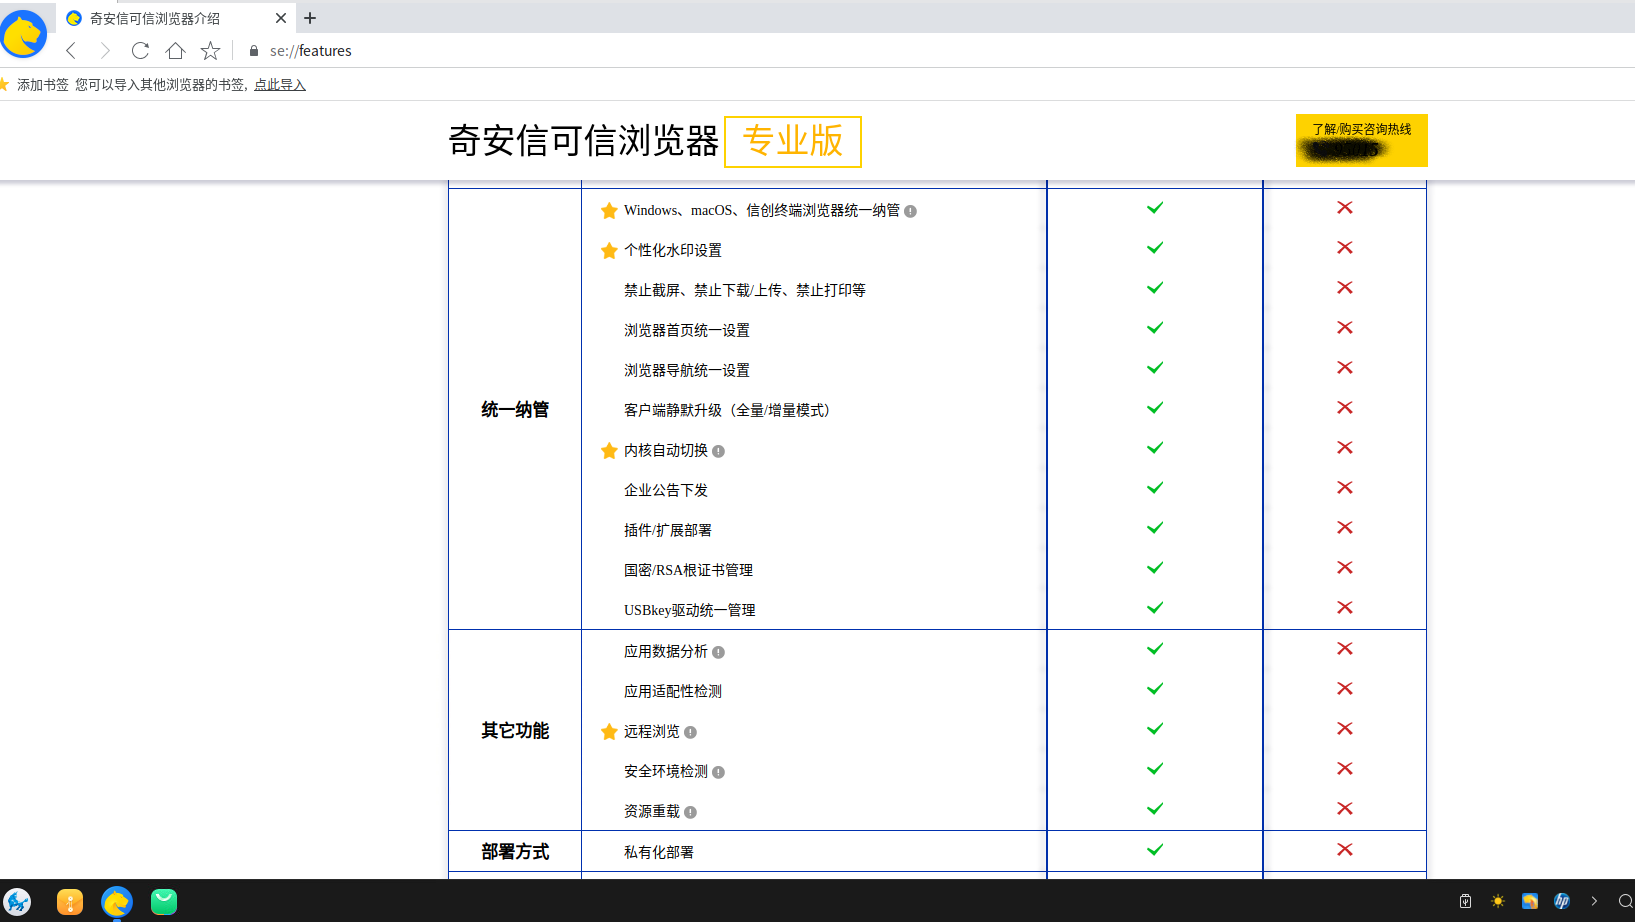Click info icon next to 安全环境检测

(x=718, y=772)
